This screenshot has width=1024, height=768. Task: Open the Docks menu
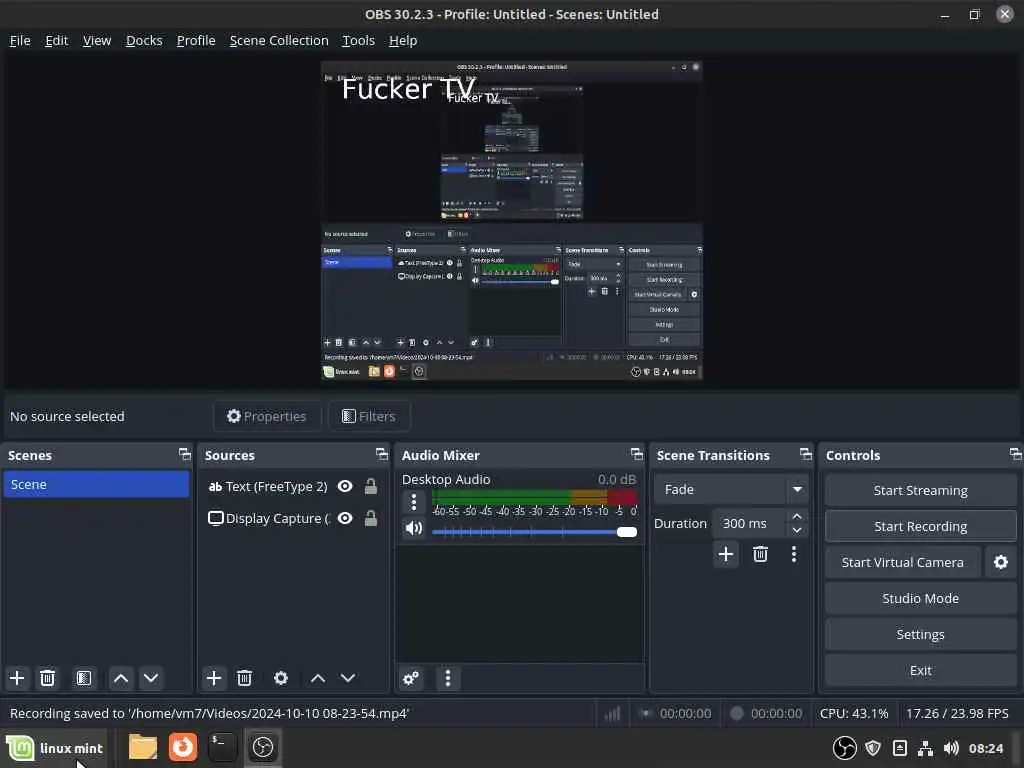(144, 40)
